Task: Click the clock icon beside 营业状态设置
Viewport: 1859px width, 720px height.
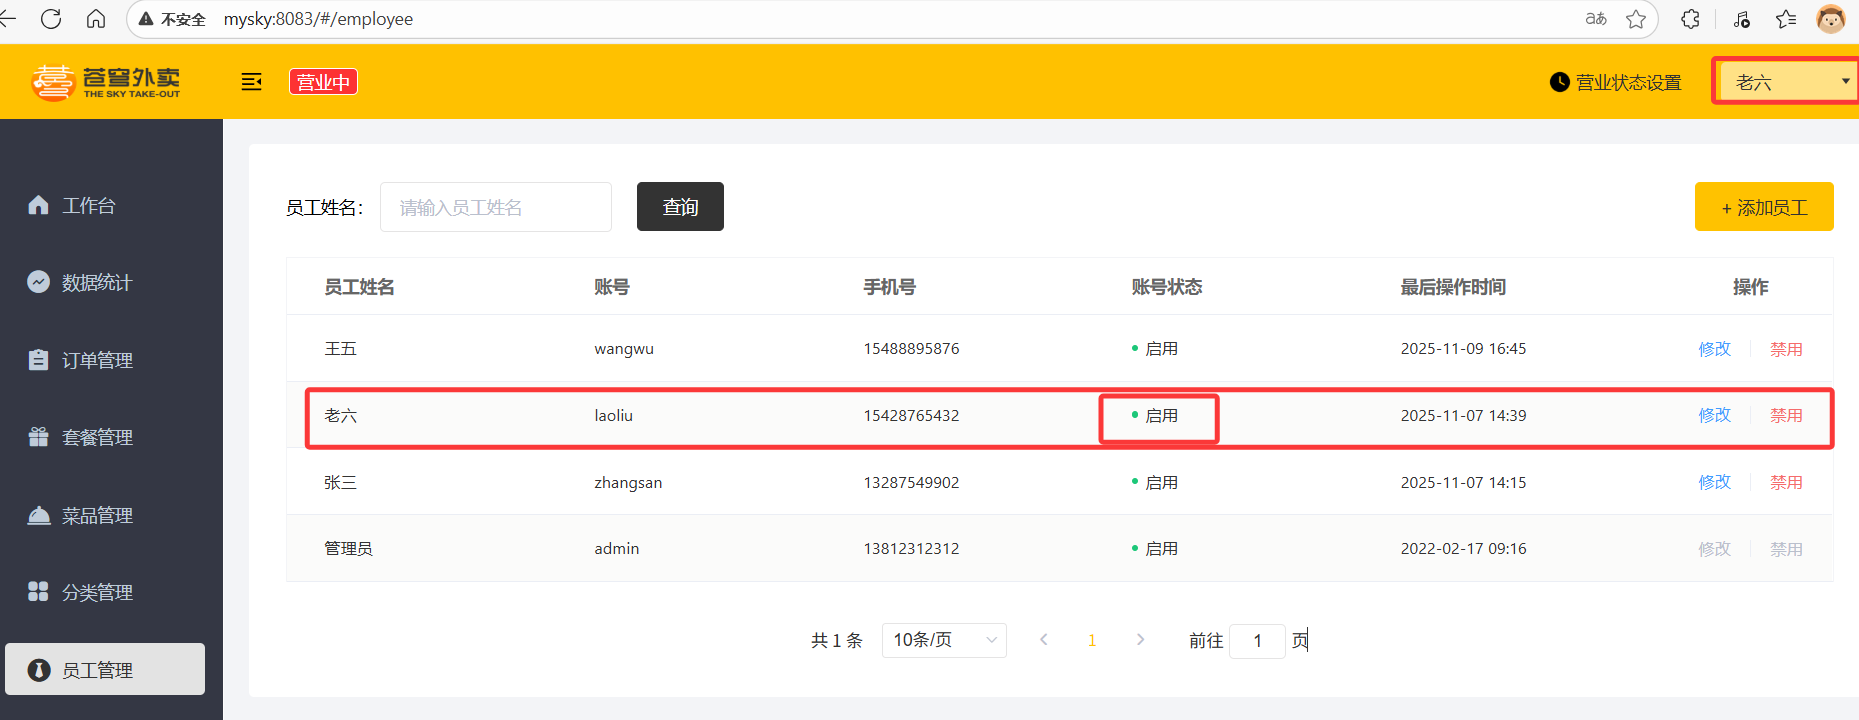Action: pos(1560,82)
